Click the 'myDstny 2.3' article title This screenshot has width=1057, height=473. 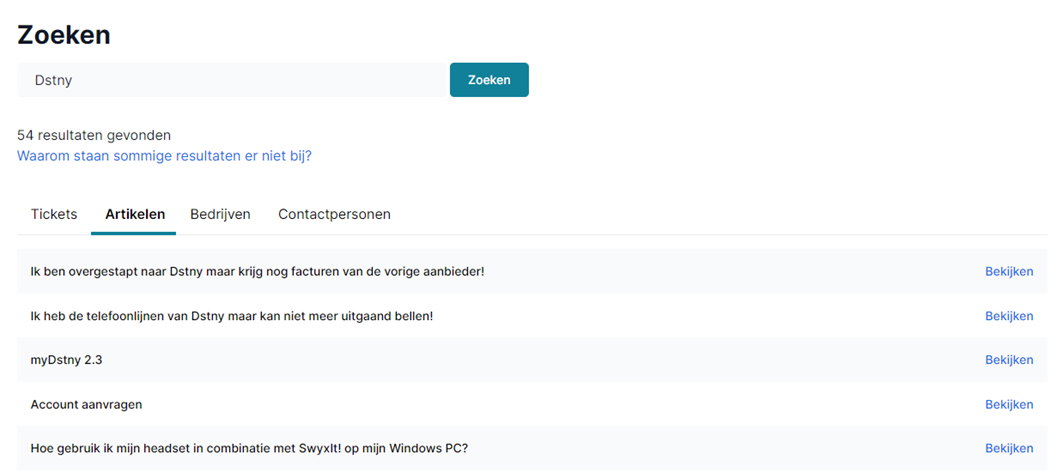coord(66,360)
